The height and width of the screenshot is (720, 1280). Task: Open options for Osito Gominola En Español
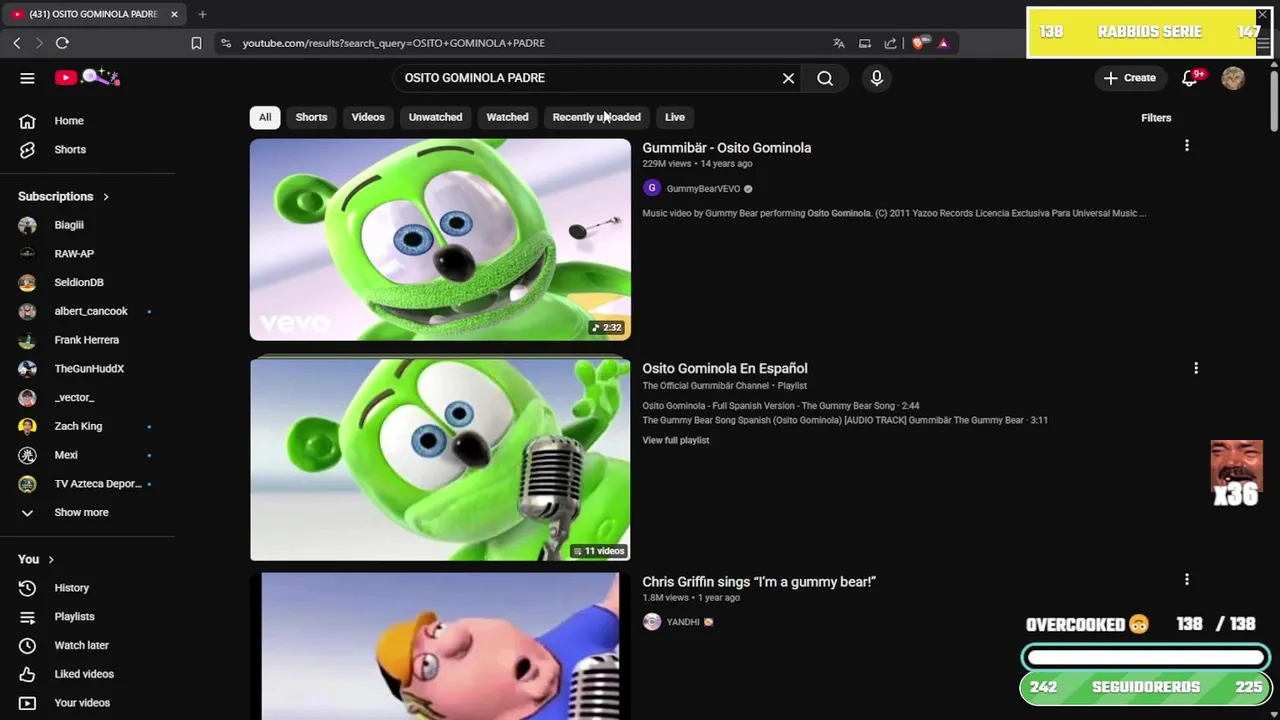(x=1196, y=368)
